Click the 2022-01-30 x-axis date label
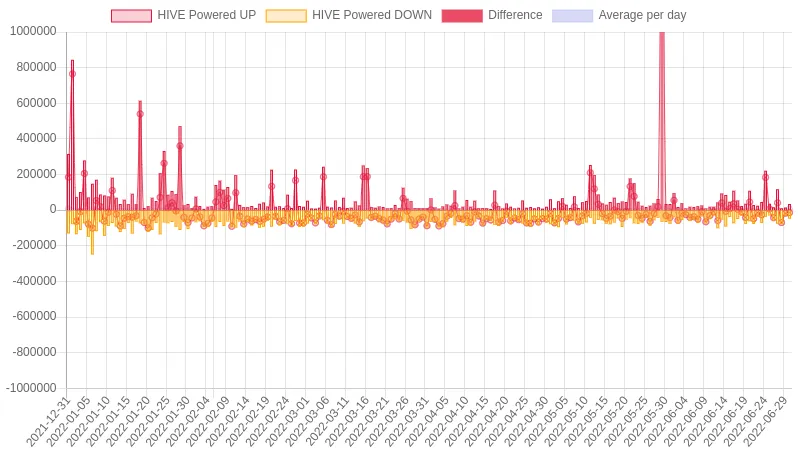This screenshot has width=798, height=450. [x=167, y=422]
